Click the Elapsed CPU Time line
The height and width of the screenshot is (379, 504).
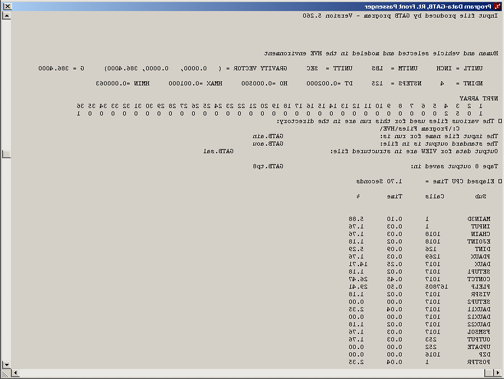click(429, 181)
